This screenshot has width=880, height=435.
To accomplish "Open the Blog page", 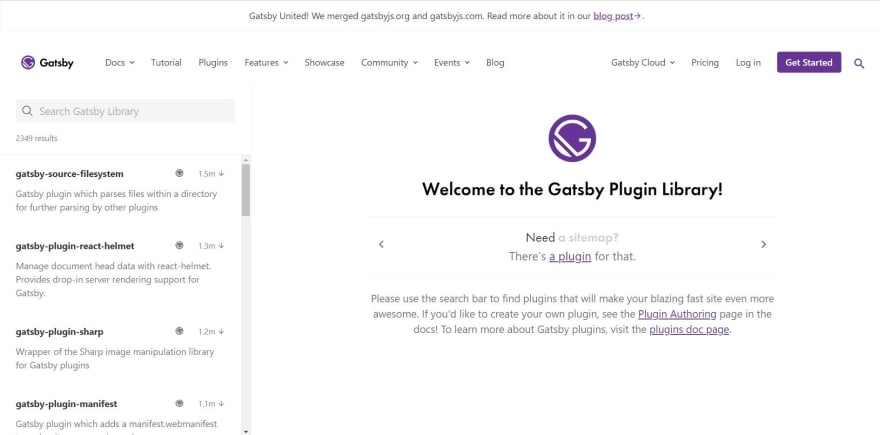I will pyautogui.click(x=495, y=63).
